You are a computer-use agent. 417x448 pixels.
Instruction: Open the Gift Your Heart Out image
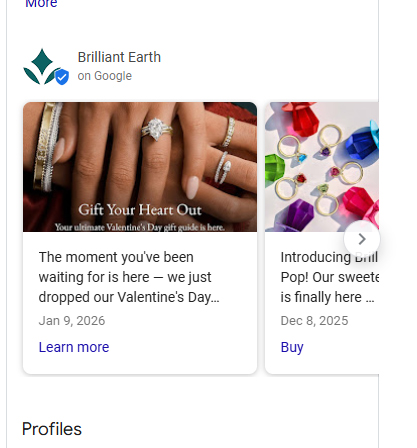coord(140,167)
